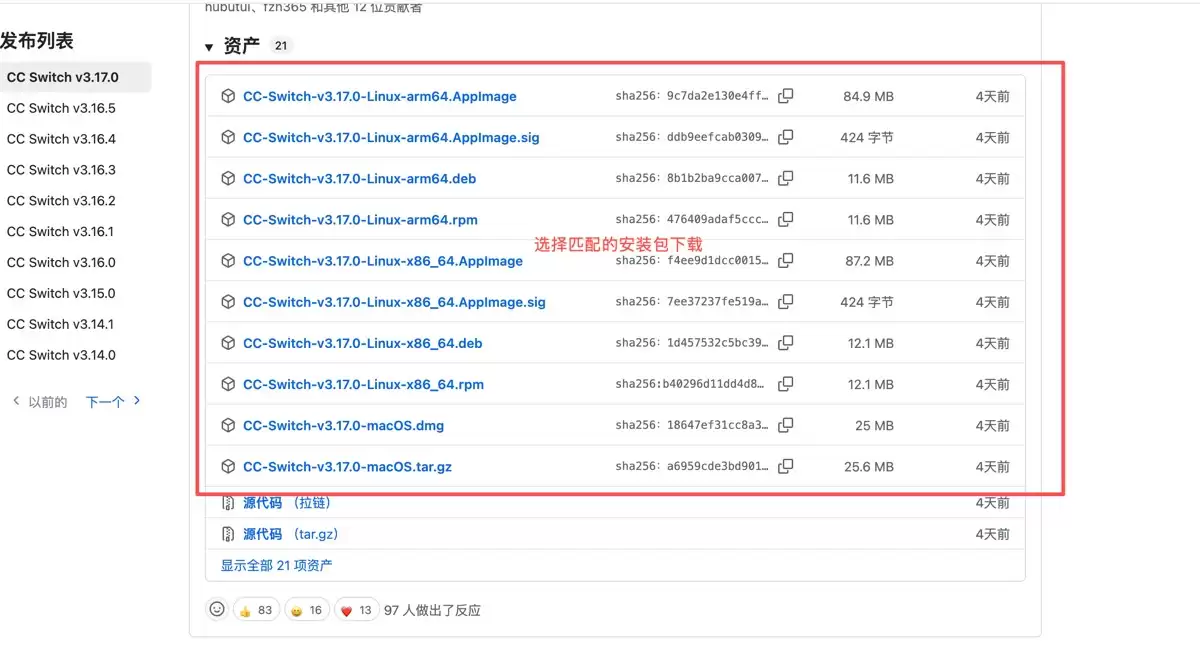Download CC-Switch-v3.17.0-Linux-x86_64.AppImage
1200x665 pixels.
383,260
